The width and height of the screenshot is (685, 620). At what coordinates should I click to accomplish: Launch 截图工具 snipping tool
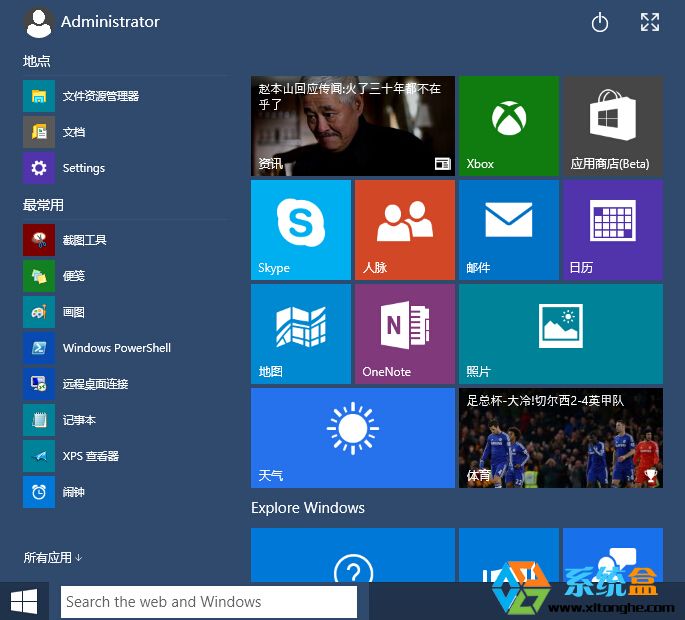127,240
